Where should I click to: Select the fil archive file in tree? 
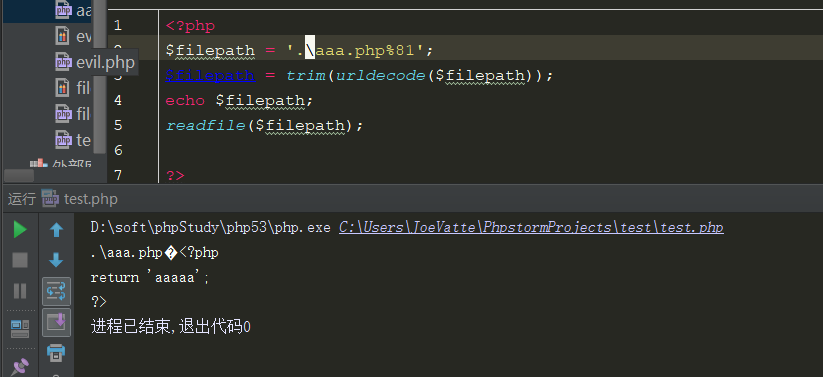click(73, 87)
